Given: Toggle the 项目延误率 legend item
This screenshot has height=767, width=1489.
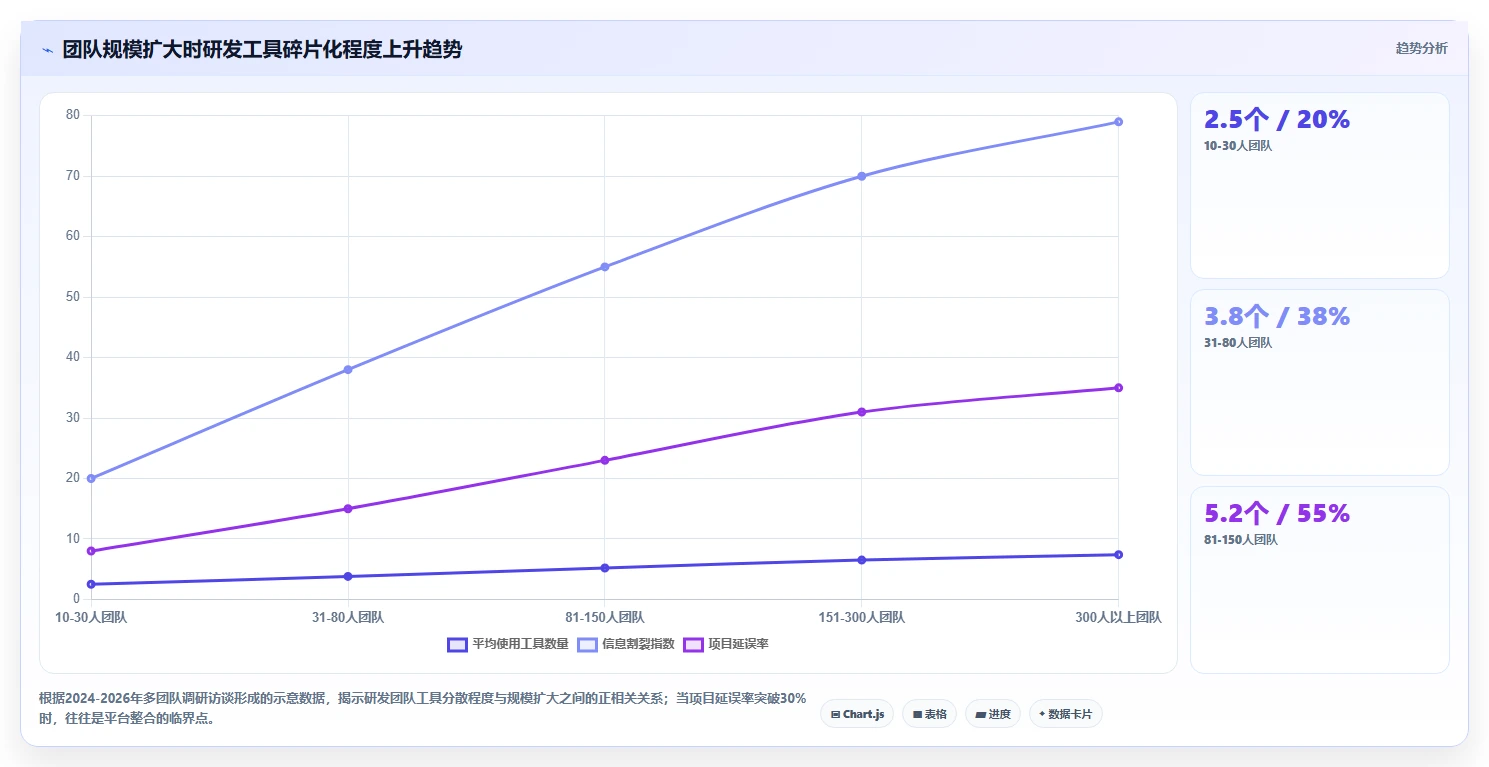Looking at the screenshot, I should tap(726, 644).
